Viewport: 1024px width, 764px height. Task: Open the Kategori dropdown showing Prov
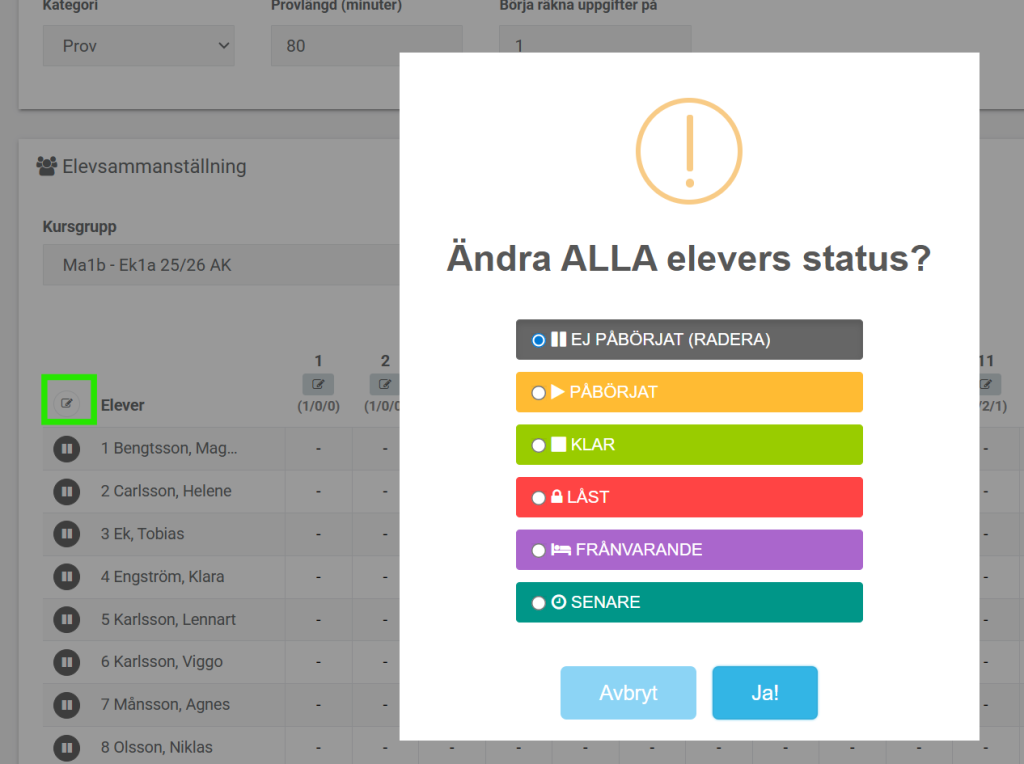(x=138, y=46)
